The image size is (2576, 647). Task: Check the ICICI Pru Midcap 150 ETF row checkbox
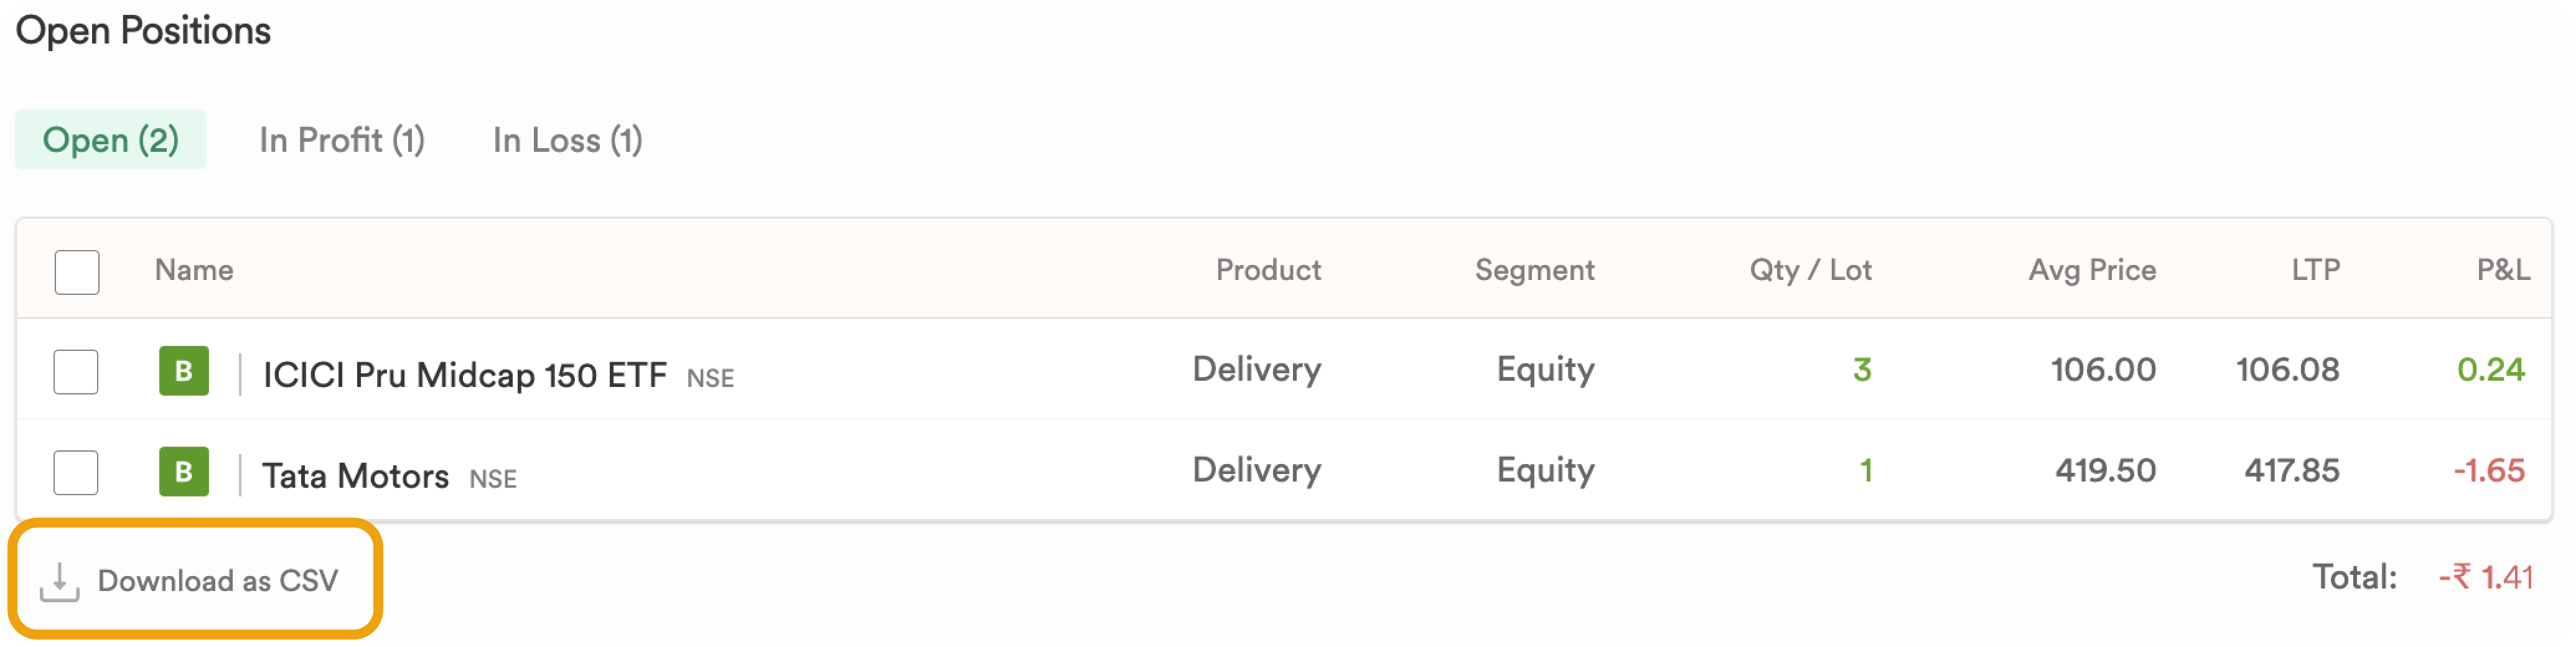coord(76,372)
